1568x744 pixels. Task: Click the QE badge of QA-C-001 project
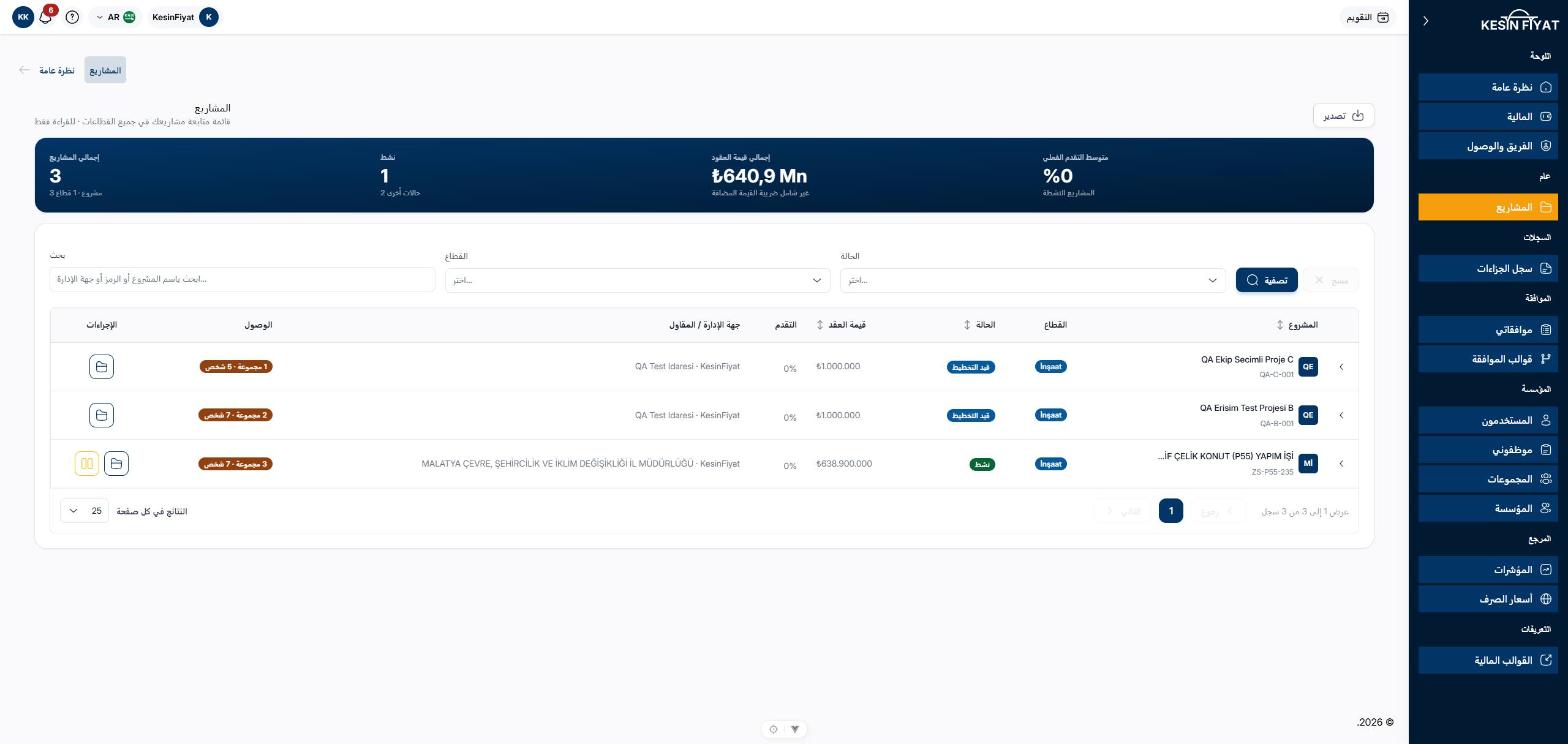point(1308,367)
